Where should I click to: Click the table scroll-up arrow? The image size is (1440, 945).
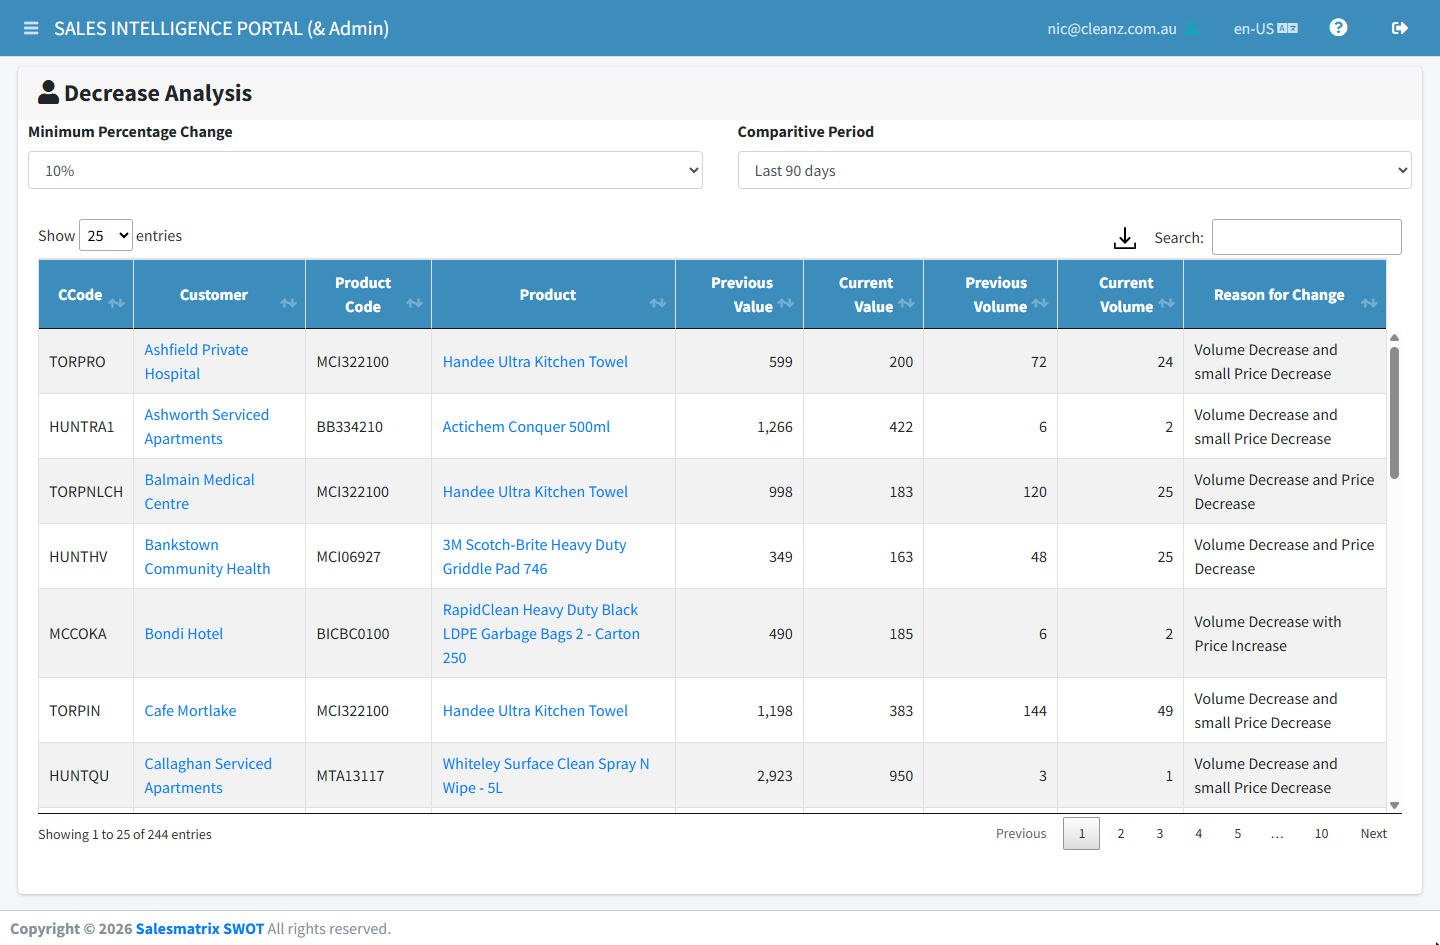click(x=1394, y=338)
